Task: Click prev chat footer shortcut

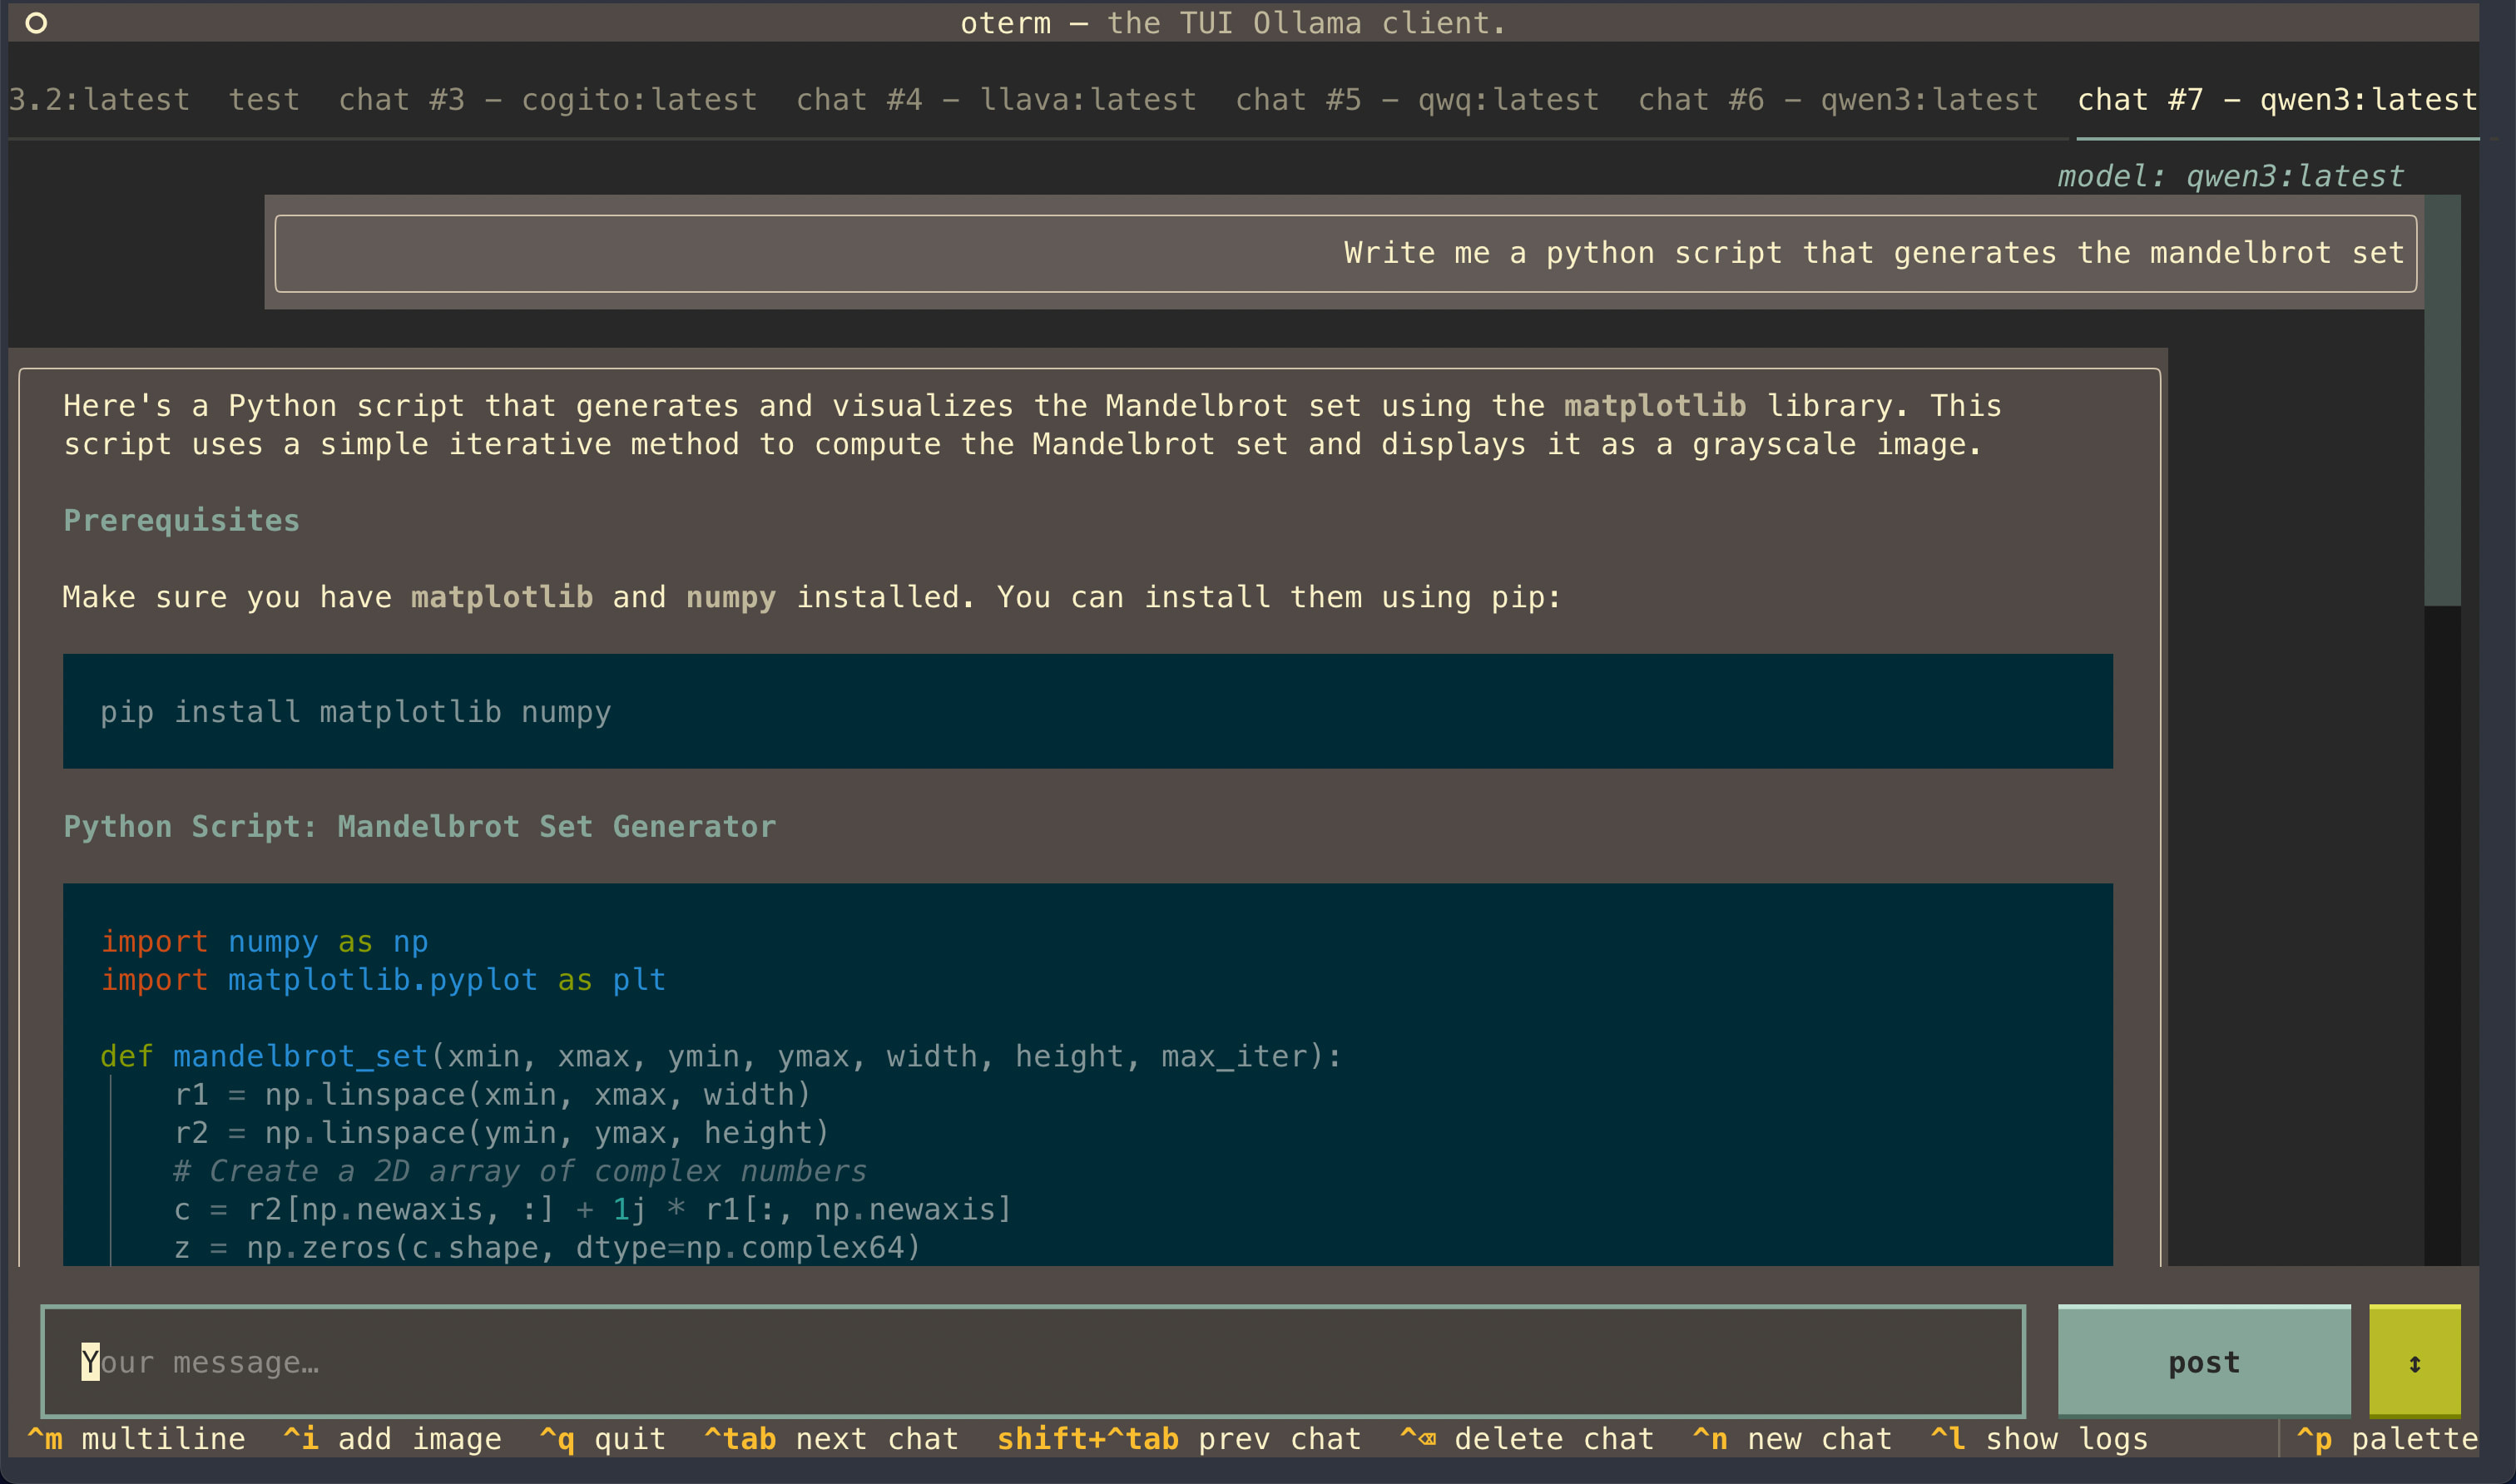Action: [1178, 1439]
